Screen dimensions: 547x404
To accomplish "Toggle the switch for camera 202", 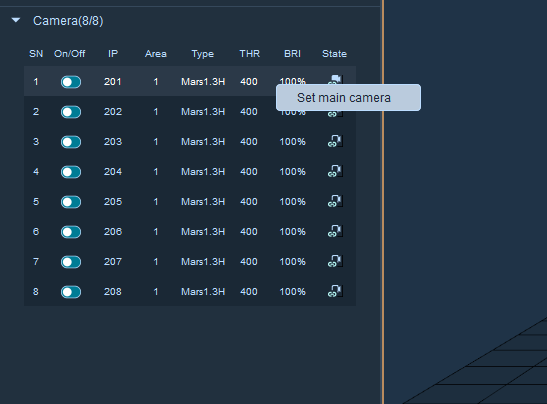I will pyautogui.click(x=71, y=112).
